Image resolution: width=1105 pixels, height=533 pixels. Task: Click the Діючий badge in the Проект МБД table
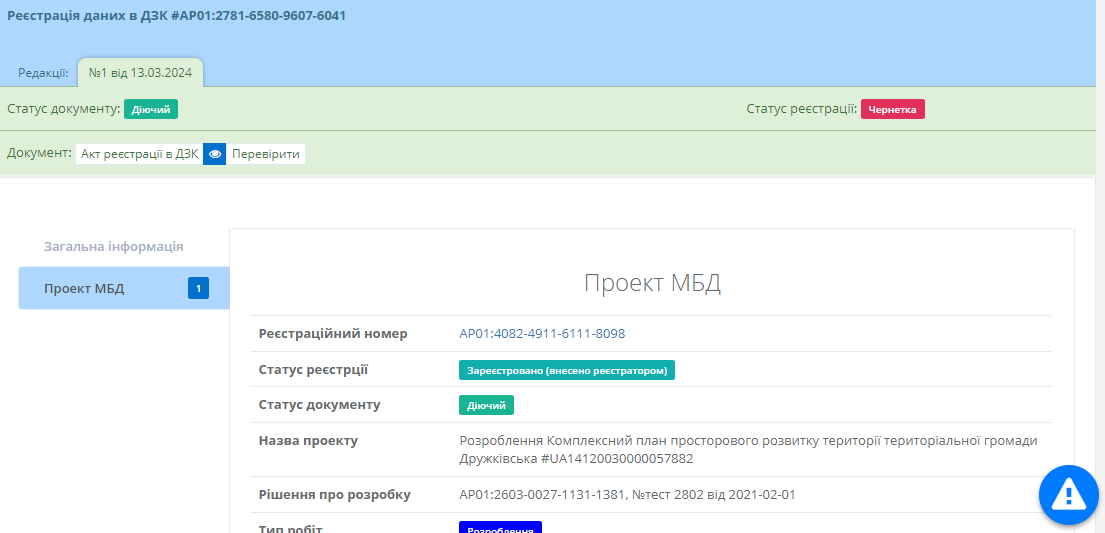click(x=486, y=405)
